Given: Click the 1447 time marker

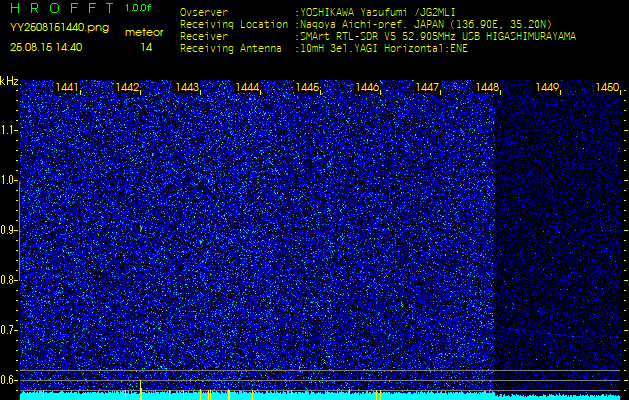Looking at the screenshot, I should coord(427,87).
